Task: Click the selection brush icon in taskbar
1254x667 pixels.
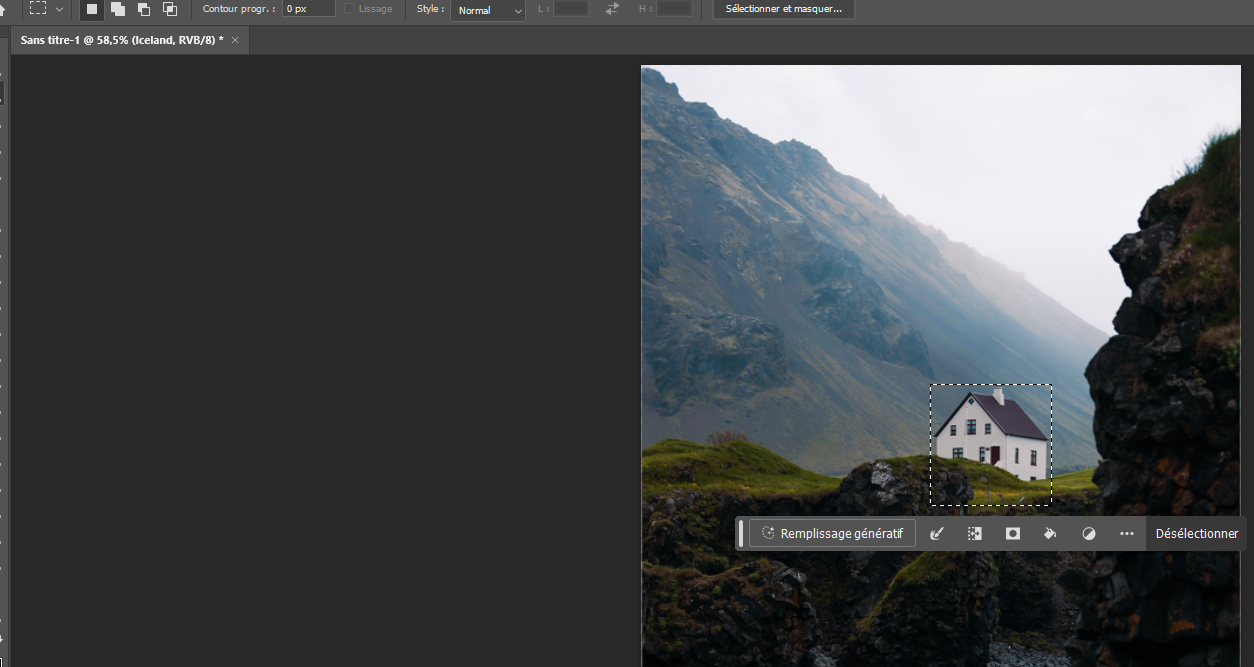Action: click(x=937, y=533)
